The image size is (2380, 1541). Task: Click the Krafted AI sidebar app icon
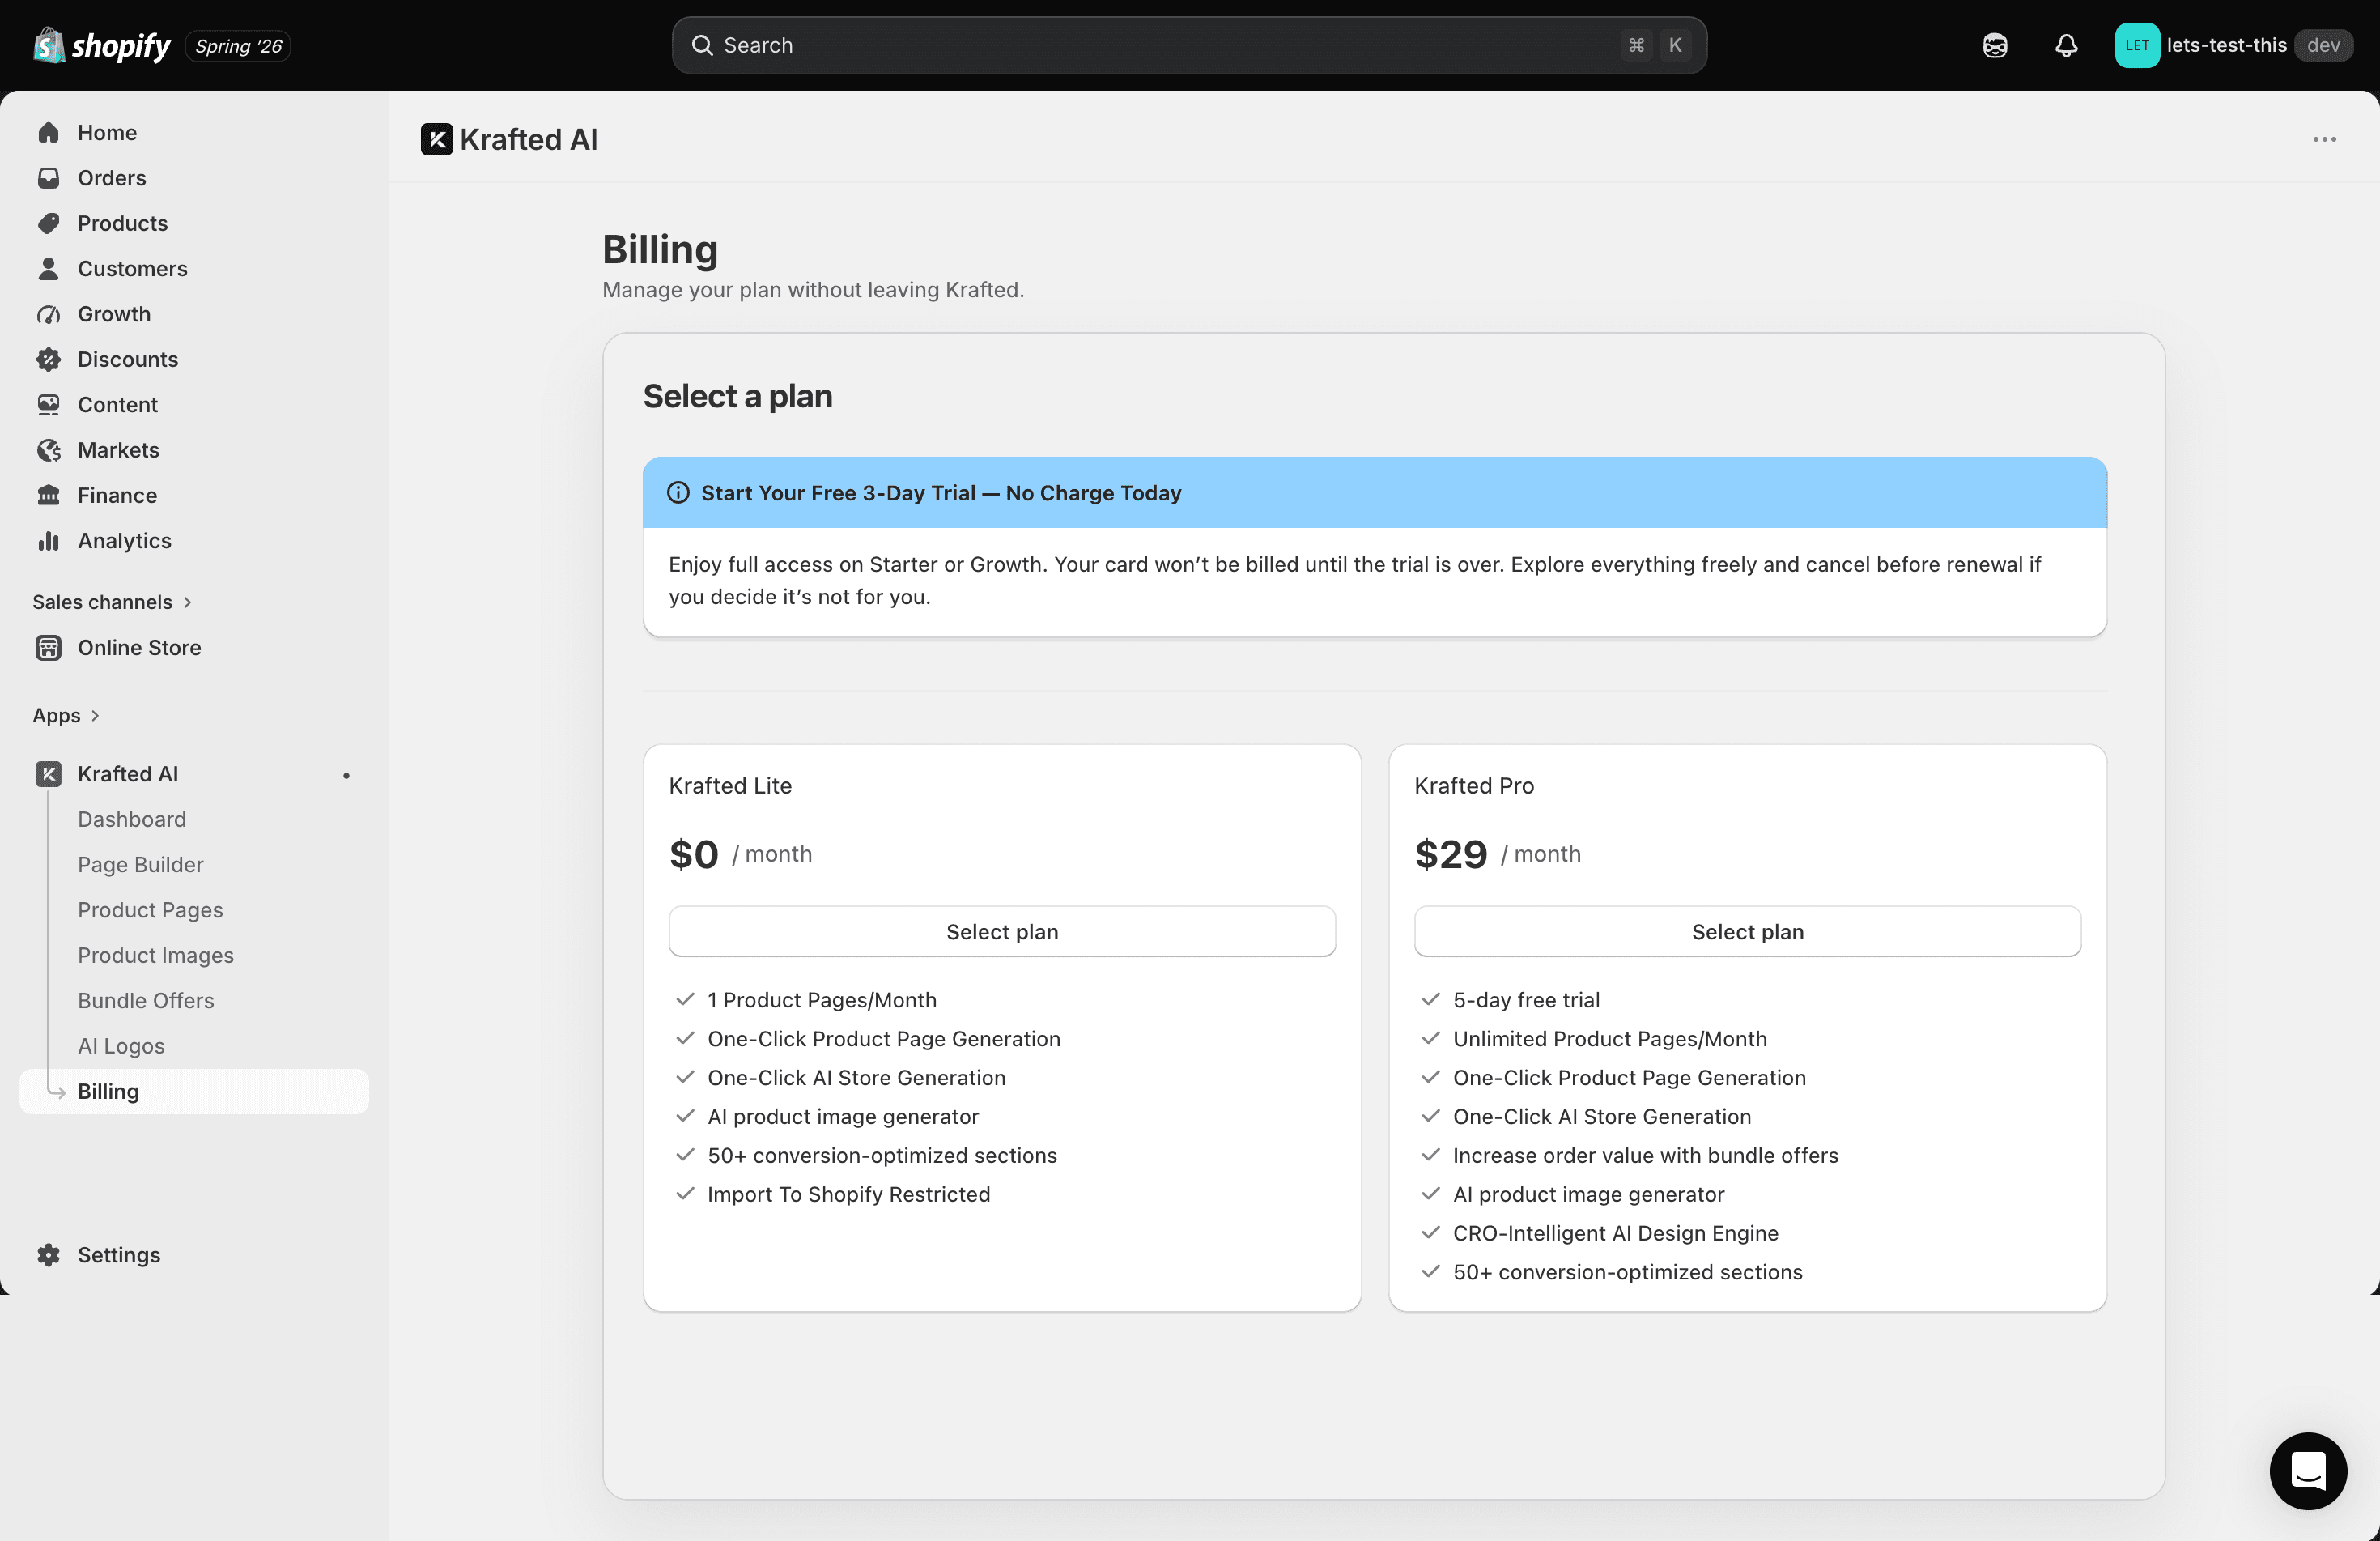coord(48,773)
